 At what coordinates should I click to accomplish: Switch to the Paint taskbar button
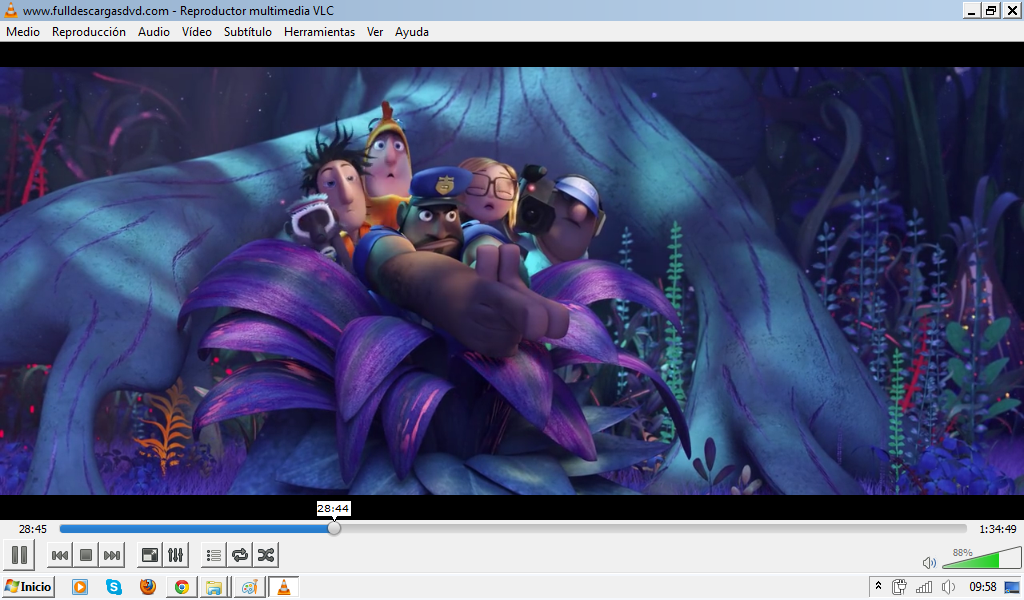point(249,587)
